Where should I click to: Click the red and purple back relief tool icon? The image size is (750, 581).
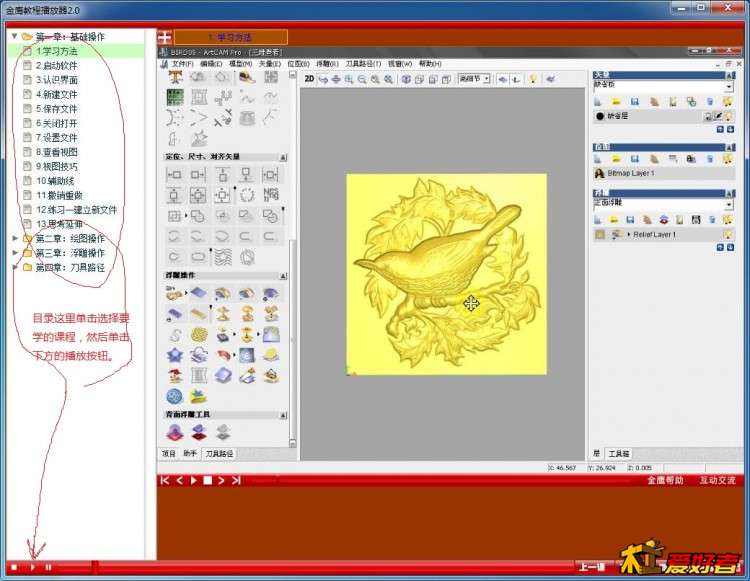tap(199, 432)
